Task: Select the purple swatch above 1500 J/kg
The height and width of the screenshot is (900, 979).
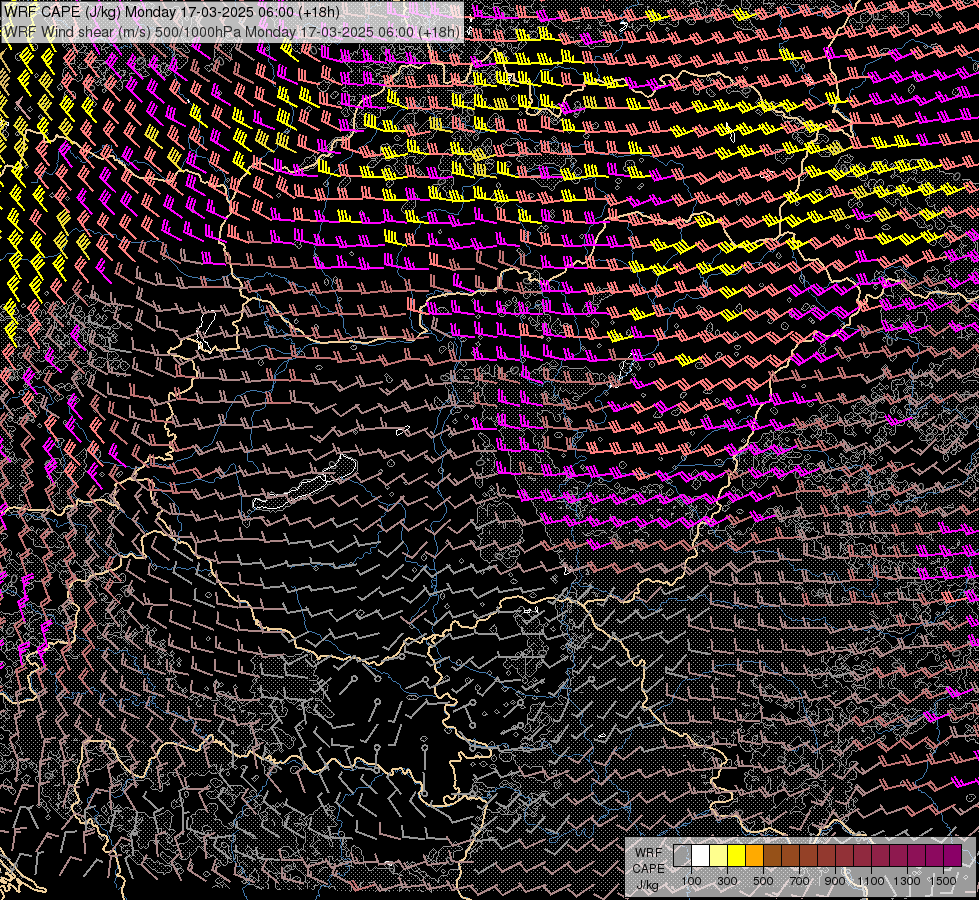Action: 952,855
